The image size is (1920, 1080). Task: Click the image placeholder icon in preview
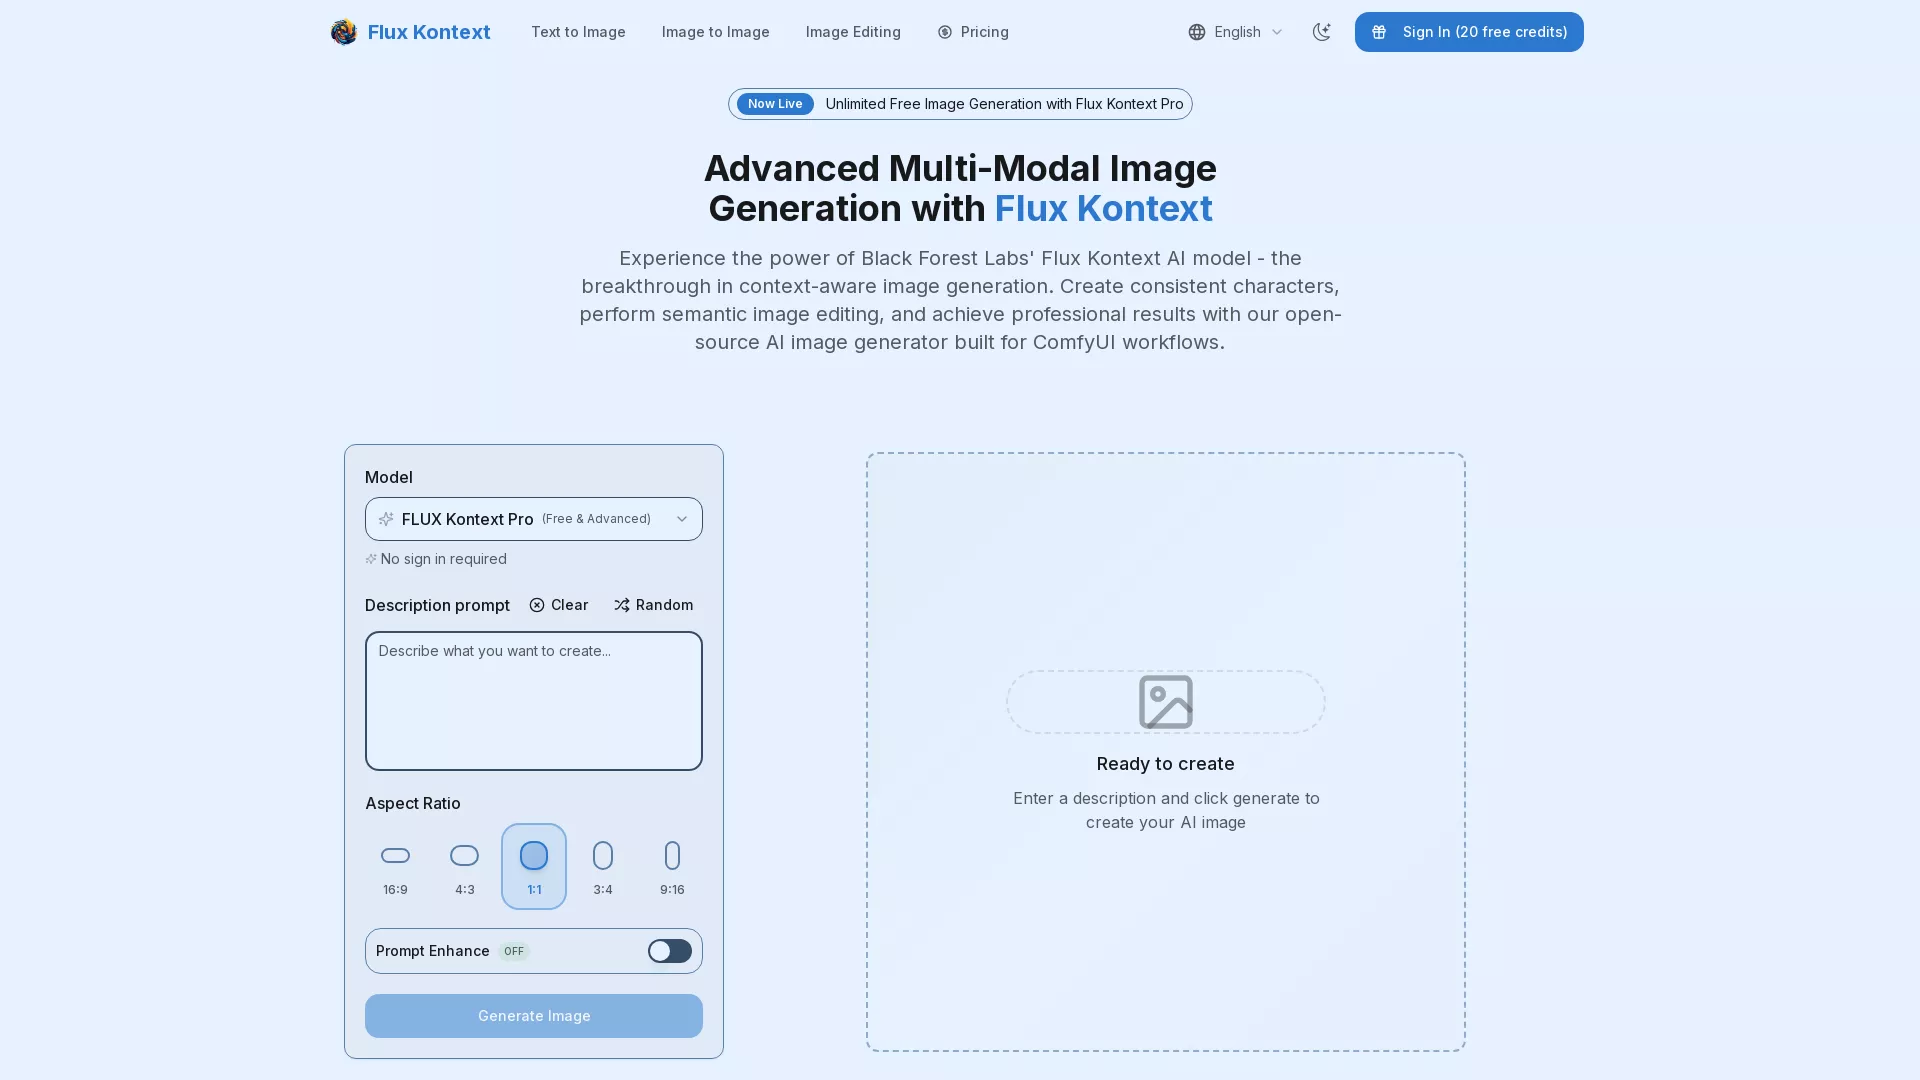(x=1166, y=702)
